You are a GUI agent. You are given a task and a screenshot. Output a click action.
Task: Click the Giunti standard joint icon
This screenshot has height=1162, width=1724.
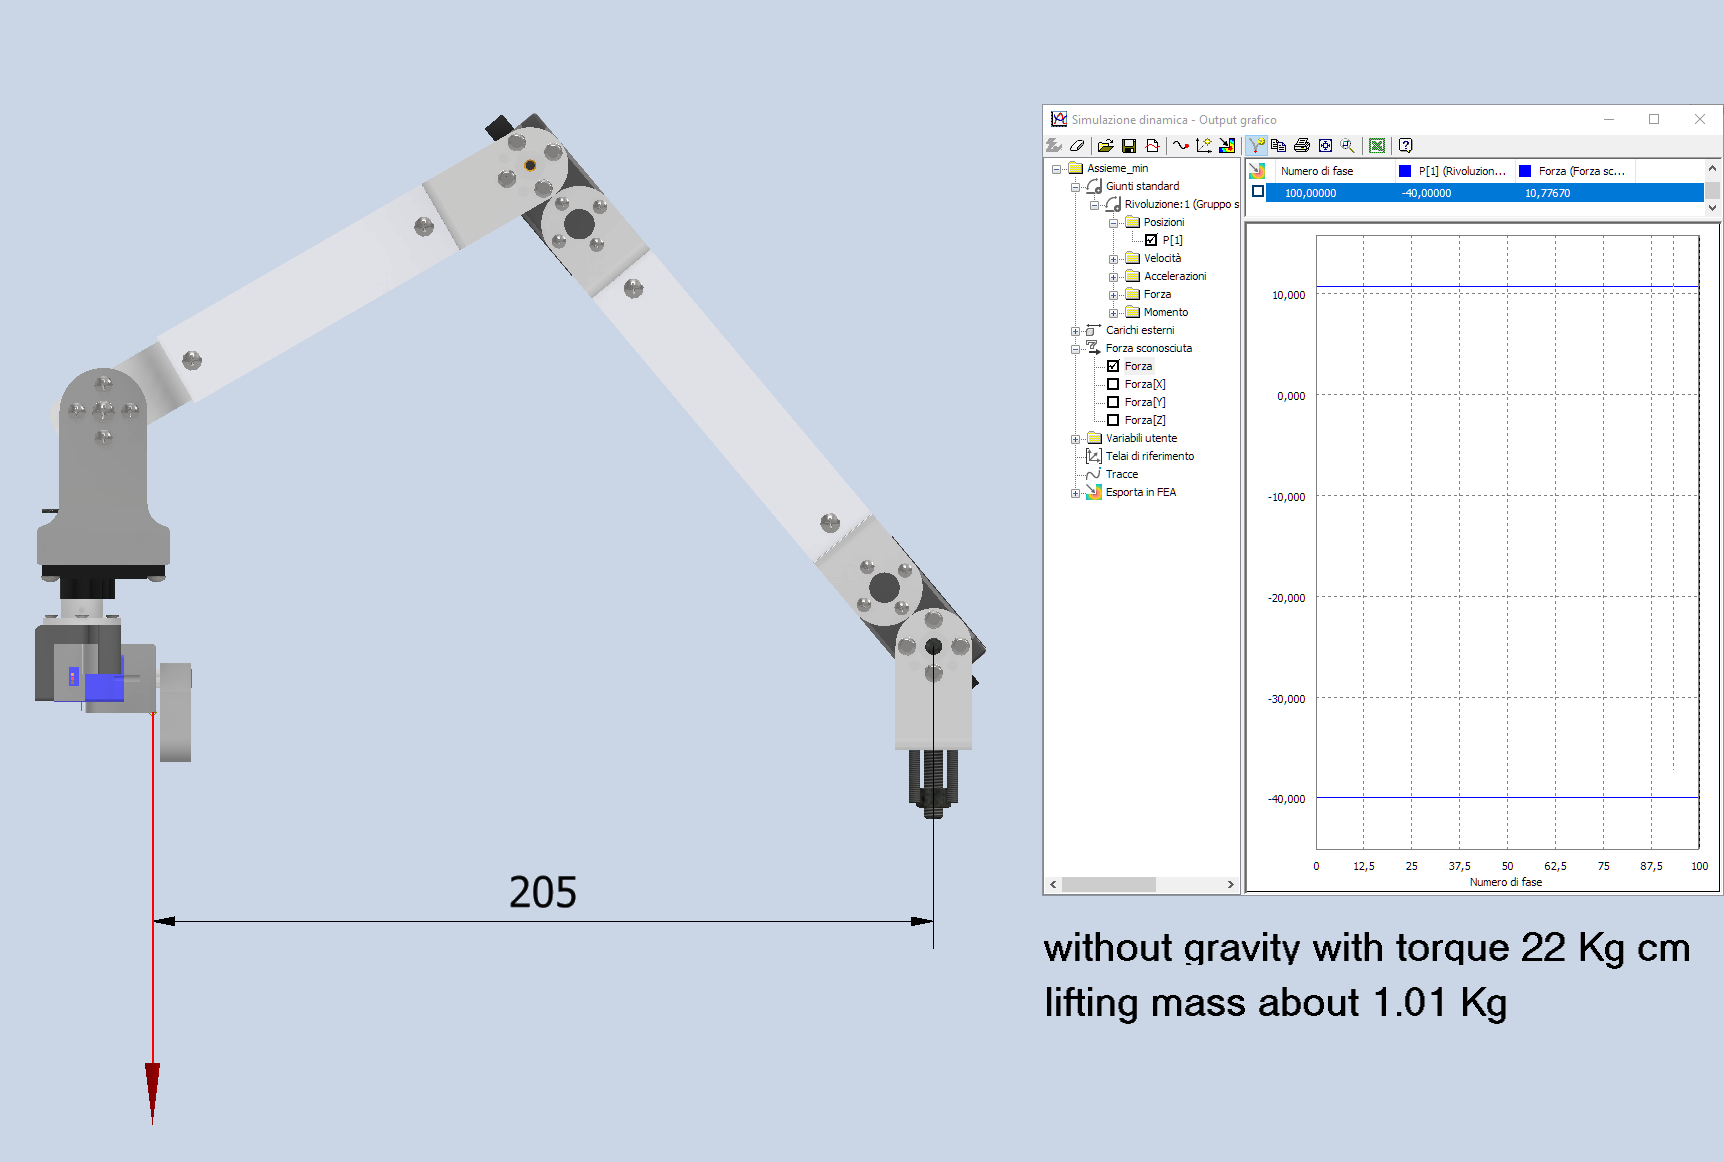pos(1094,186)
